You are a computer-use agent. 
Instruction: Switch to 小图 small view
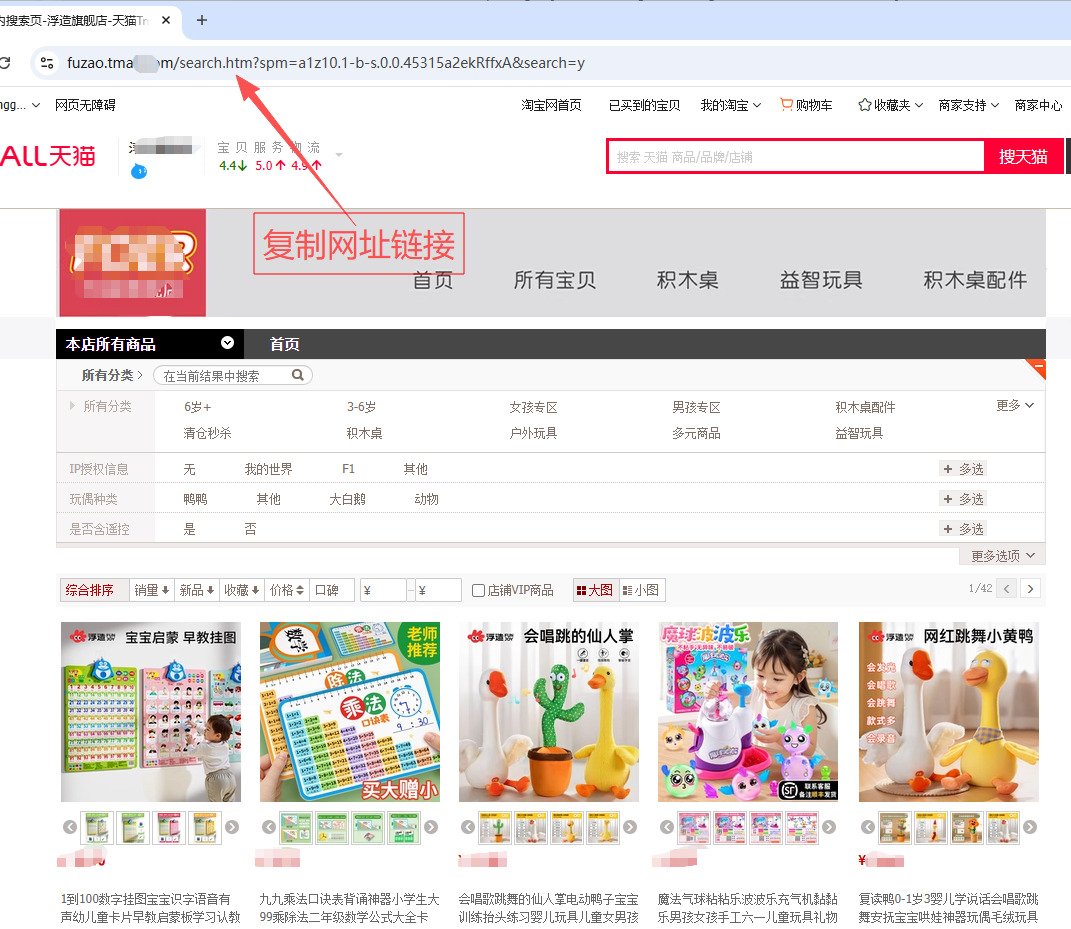click(642, 590)
